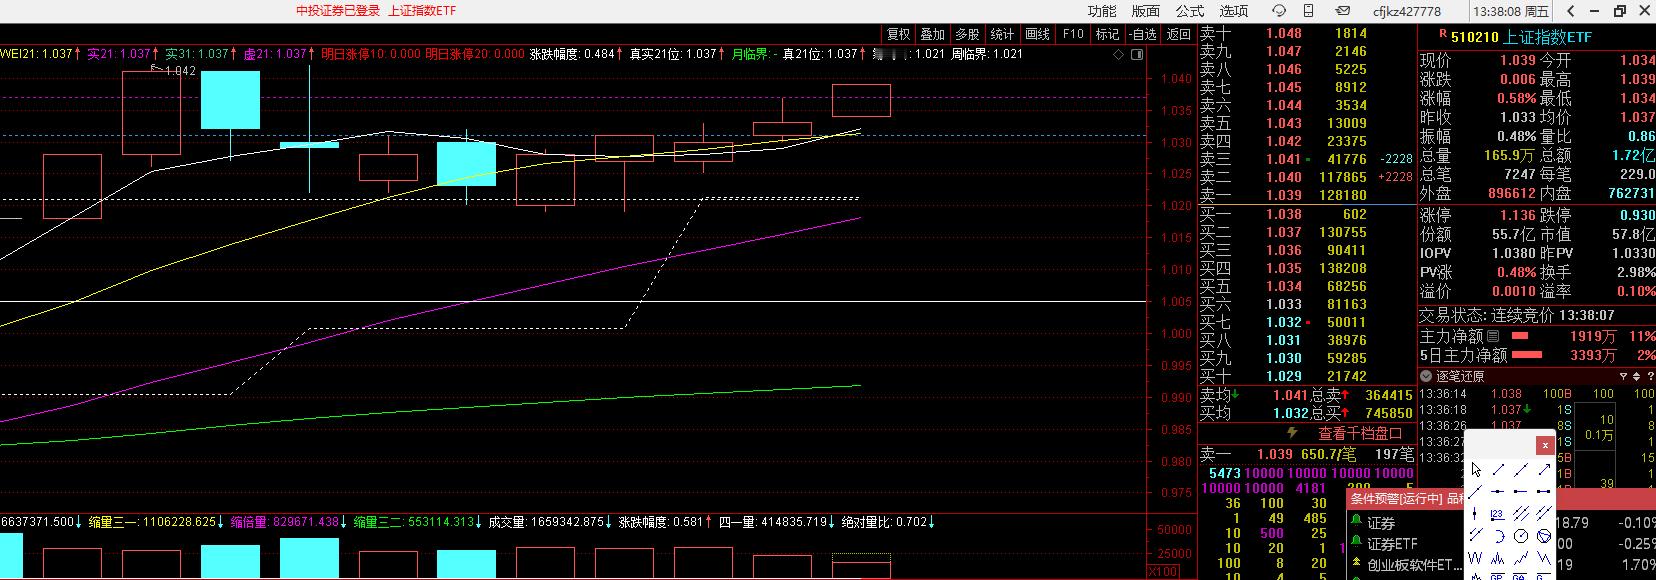Click the back arrow next to the clock

(1570, 11)
